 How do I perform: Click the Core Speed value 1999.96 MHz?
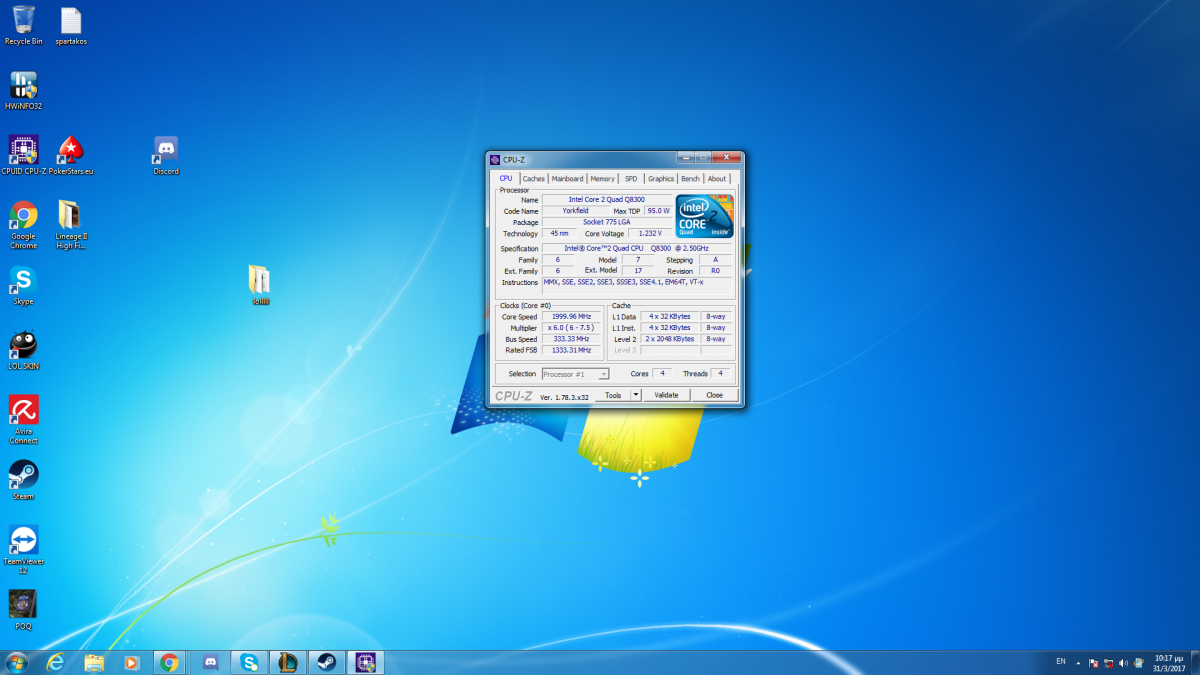572,316
